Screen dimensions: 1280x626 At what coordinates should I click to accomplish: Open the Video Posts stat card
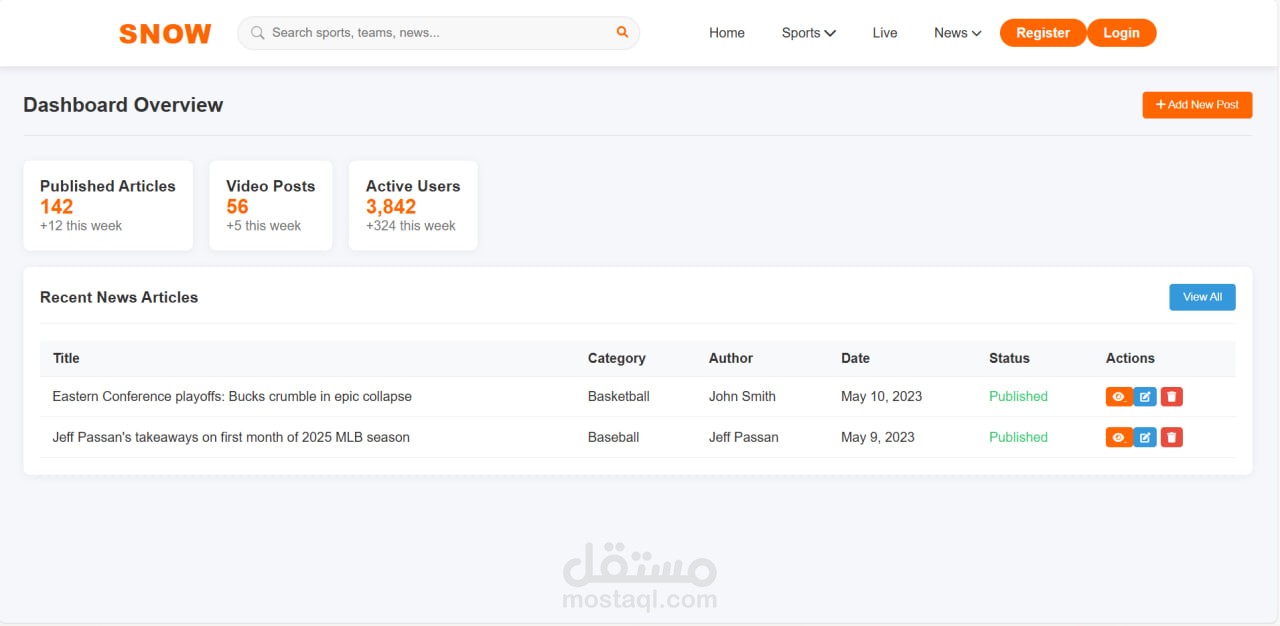click(x=271, y=206)
